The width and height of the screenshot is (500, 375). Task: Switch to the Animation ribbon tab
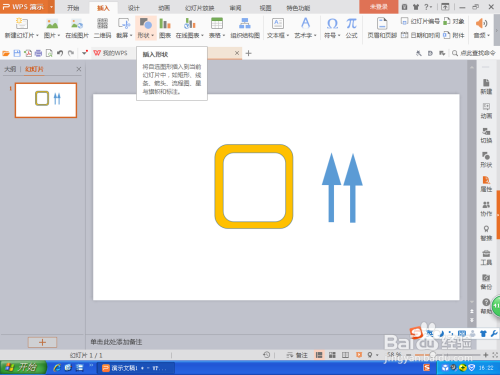164,8
